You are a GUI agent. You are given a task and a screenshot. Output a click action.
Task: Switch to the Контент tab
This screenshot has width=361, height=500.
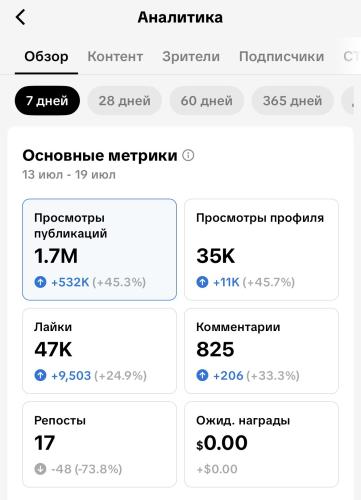[115, 56]
